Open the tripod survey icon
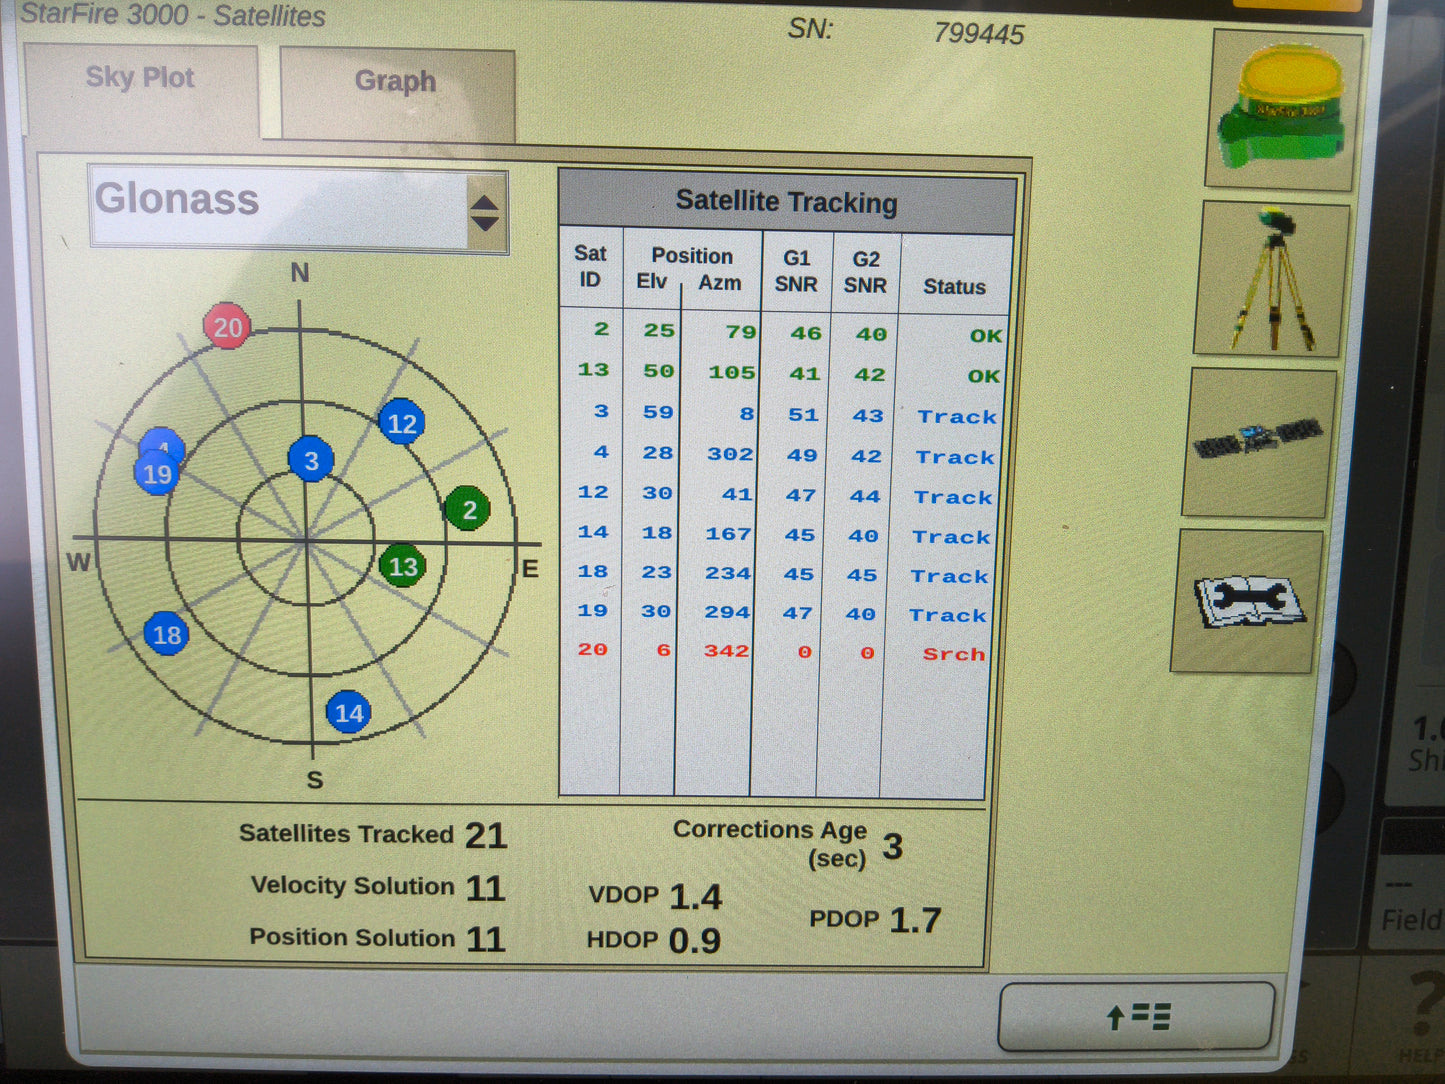 point(1273,279)
